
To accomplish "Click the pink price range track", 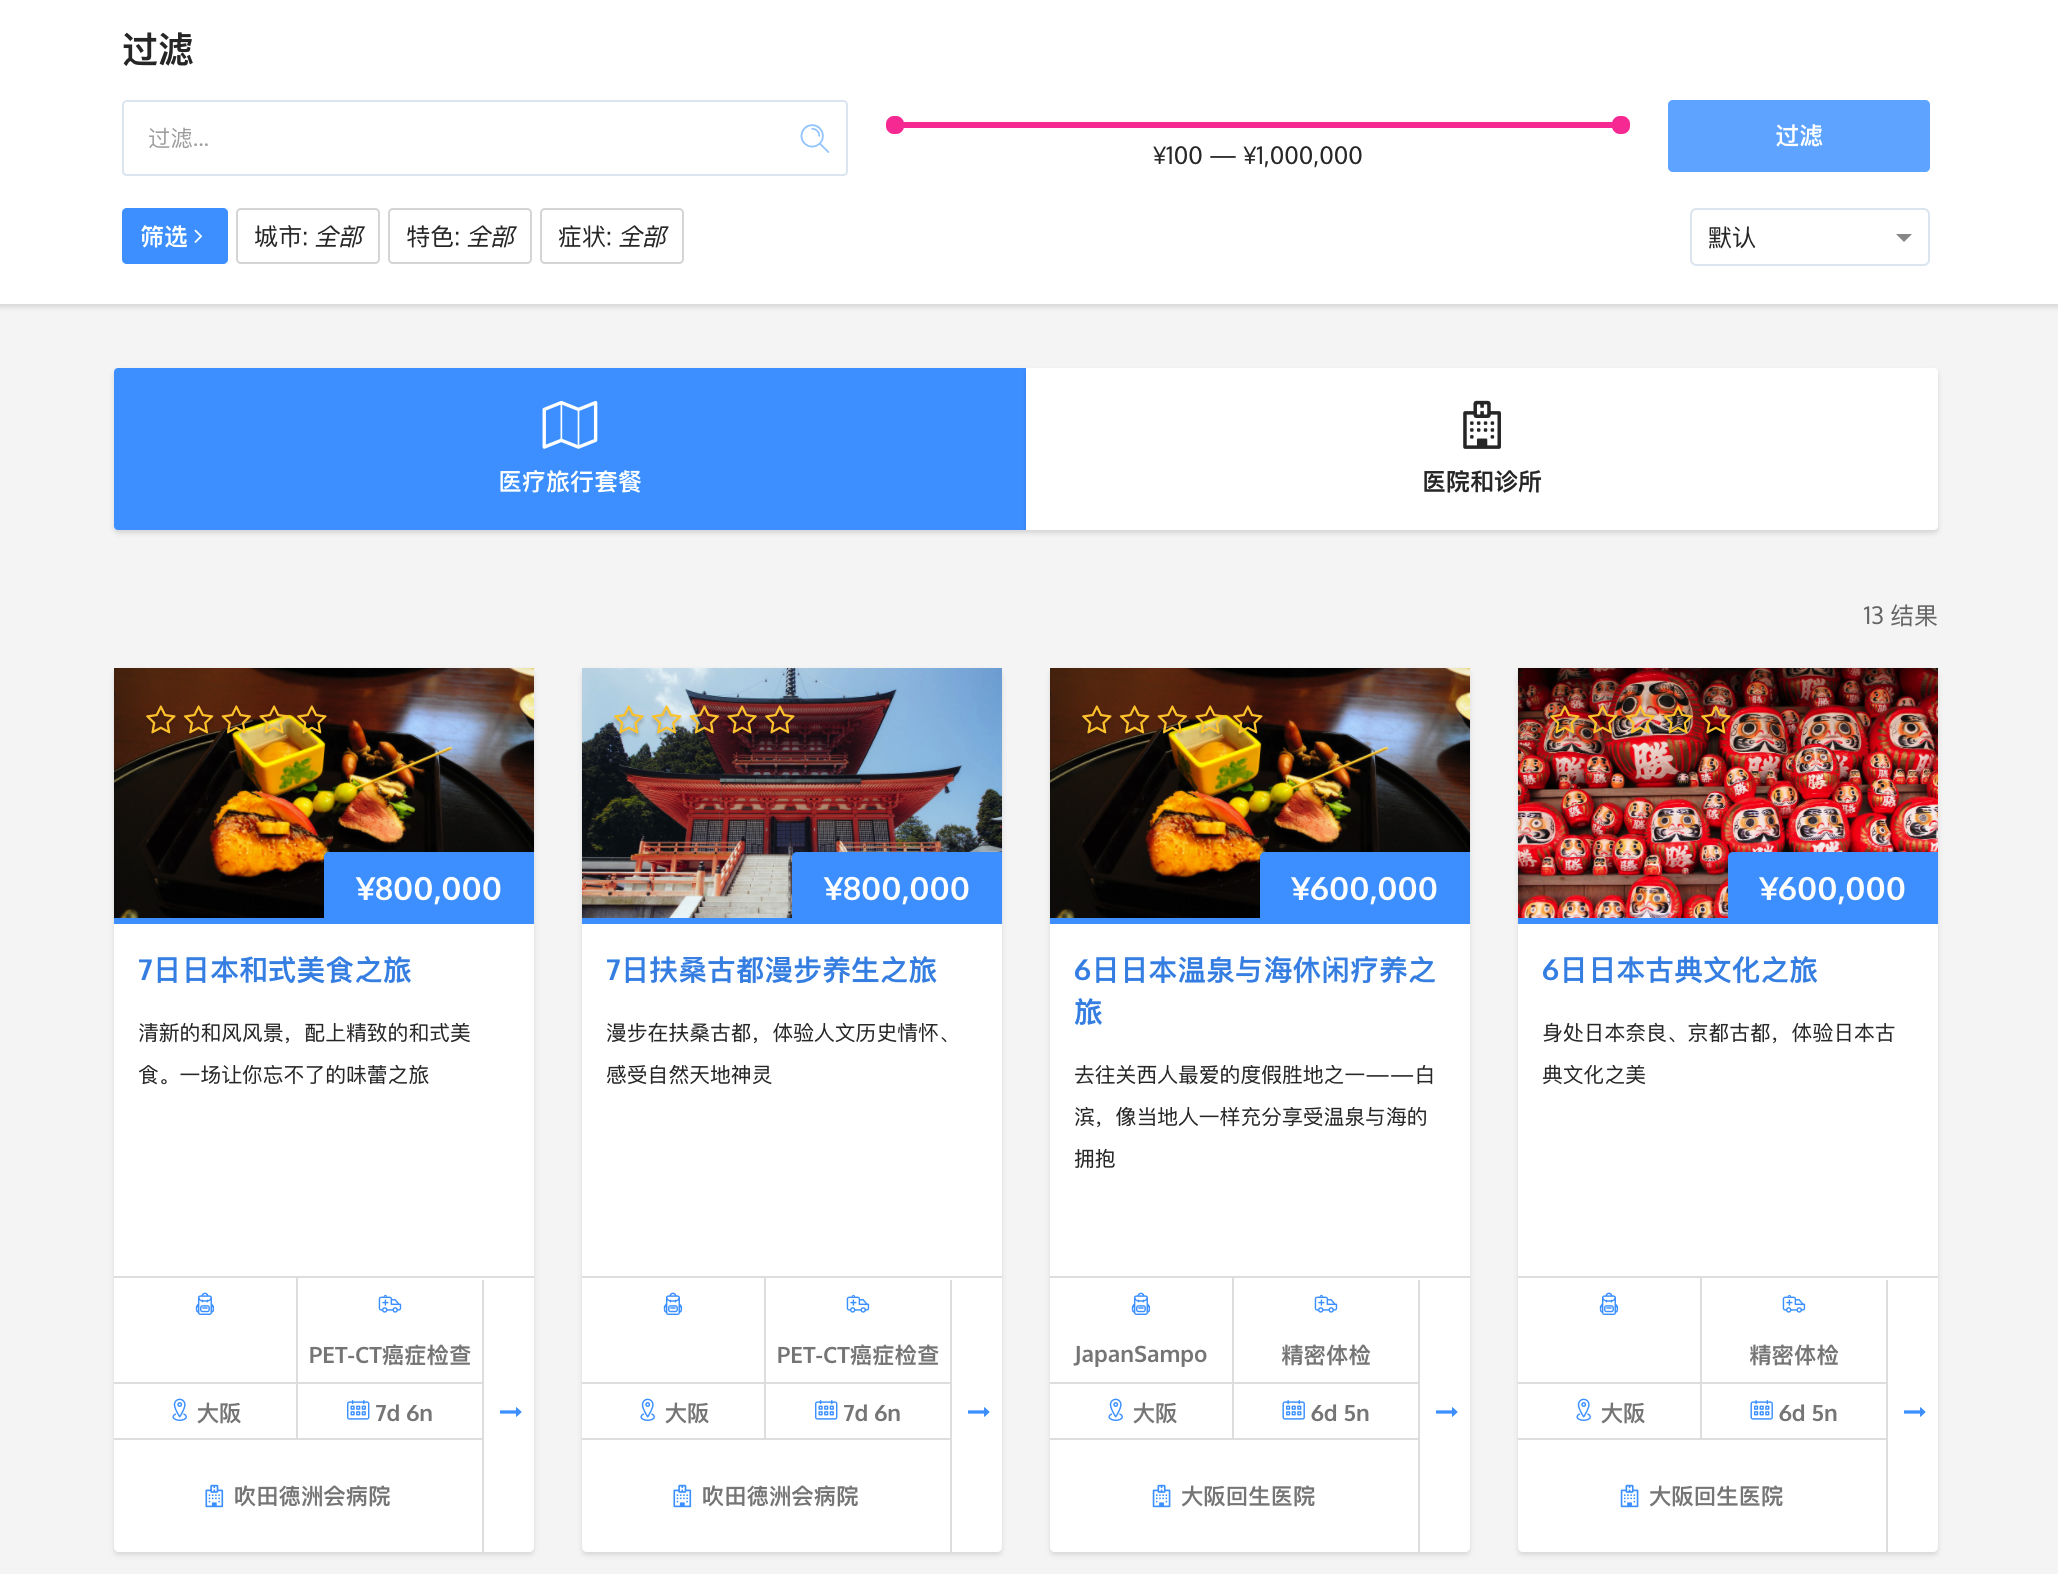I will coord(1258,125).
